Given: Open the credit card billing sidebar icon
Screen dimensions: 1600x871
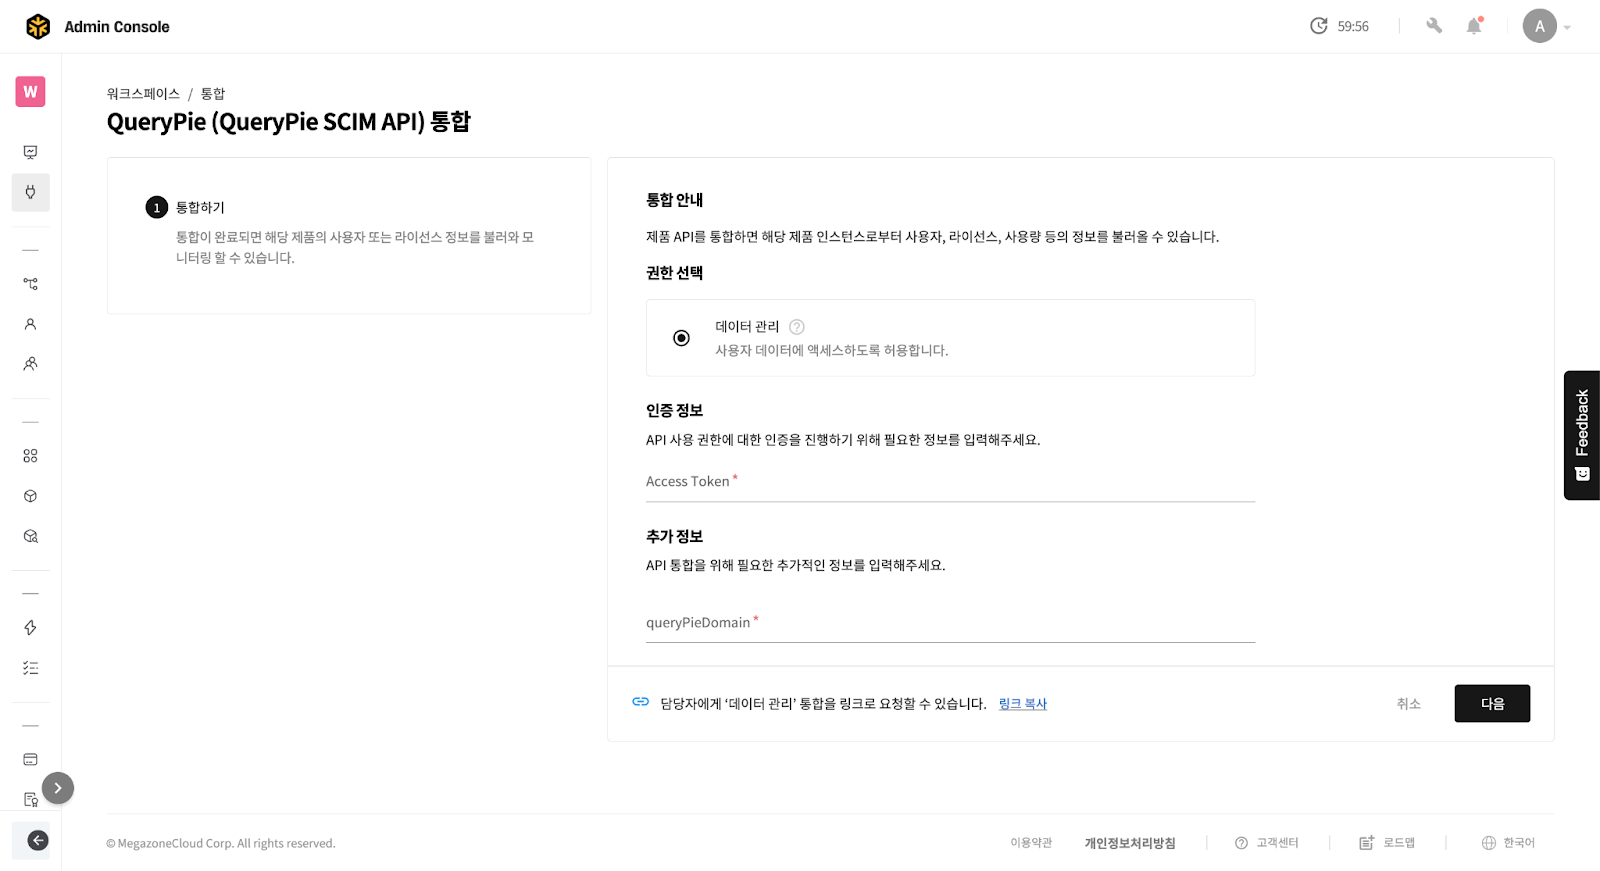Looking at the screenshot, I should tap(31, 760).
